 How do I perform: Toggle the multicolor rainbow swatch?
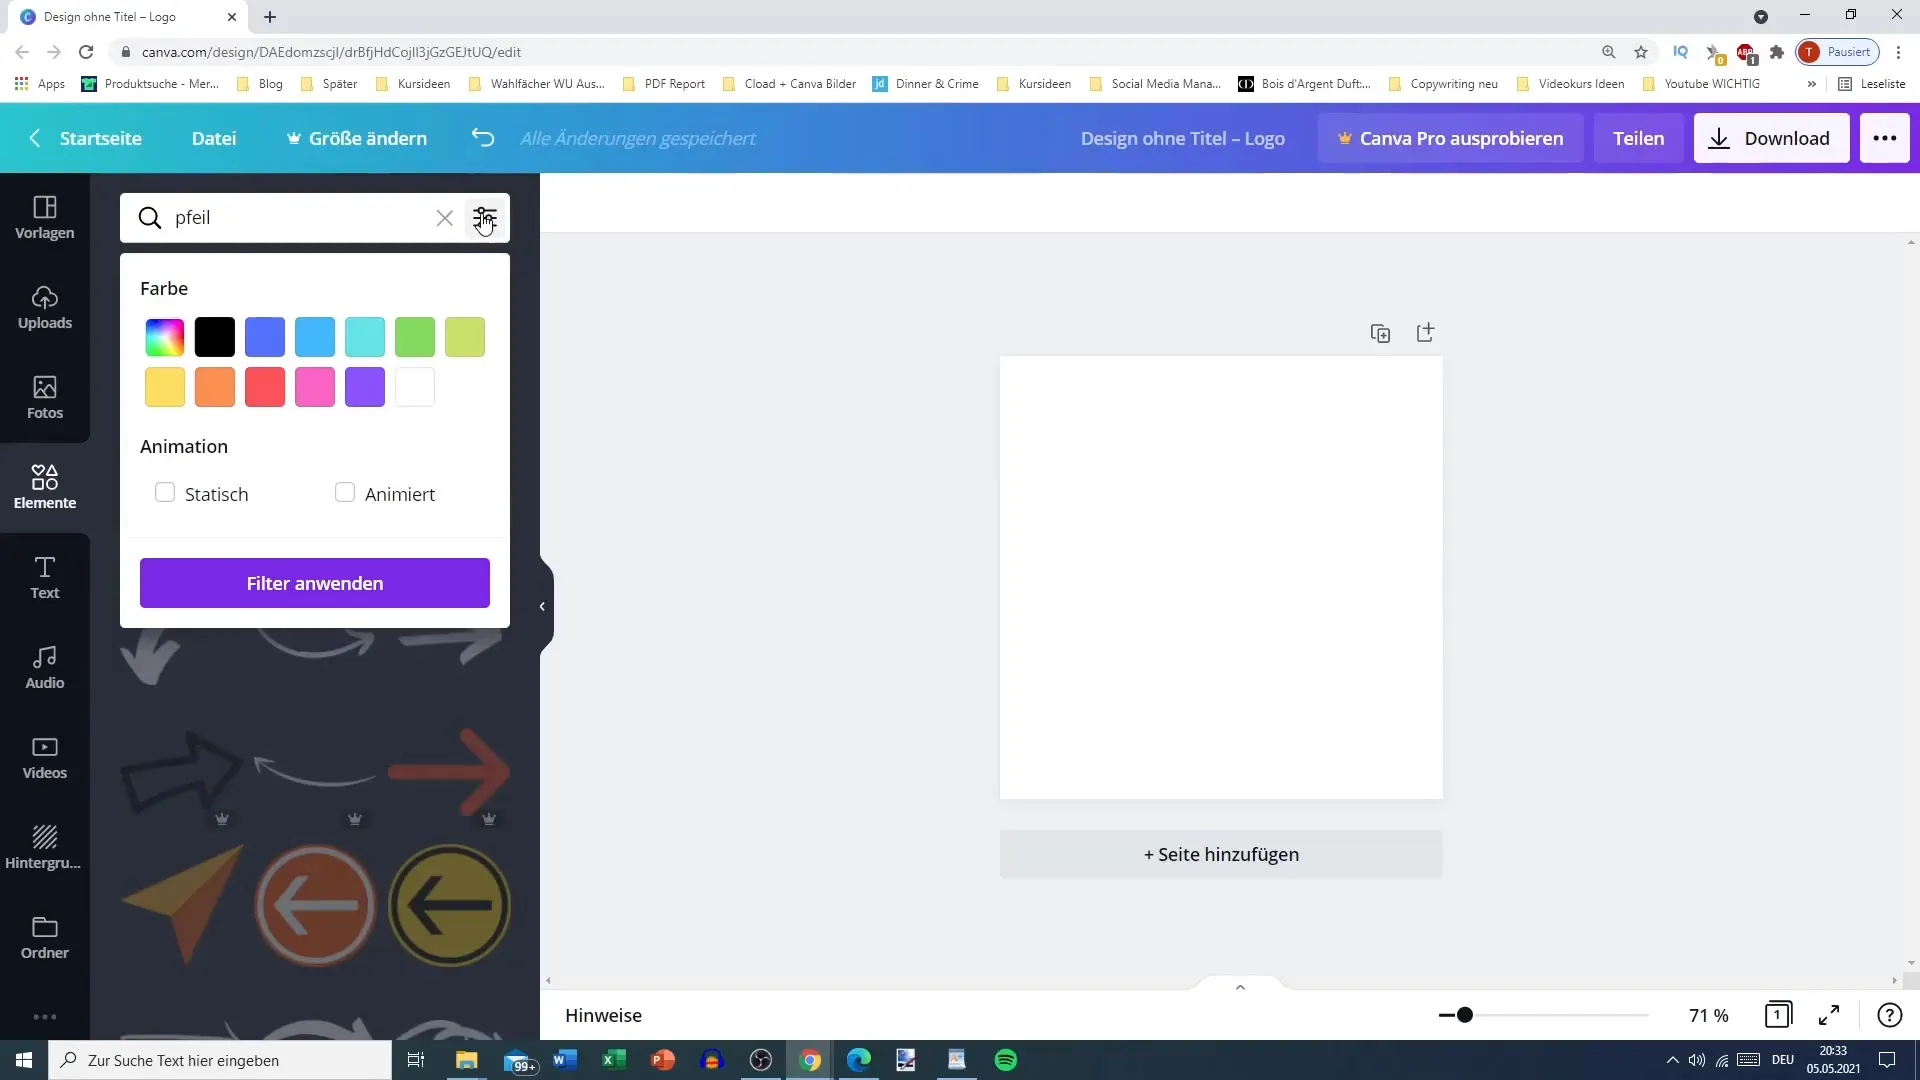pyautogui.click(x=165, y=336)
